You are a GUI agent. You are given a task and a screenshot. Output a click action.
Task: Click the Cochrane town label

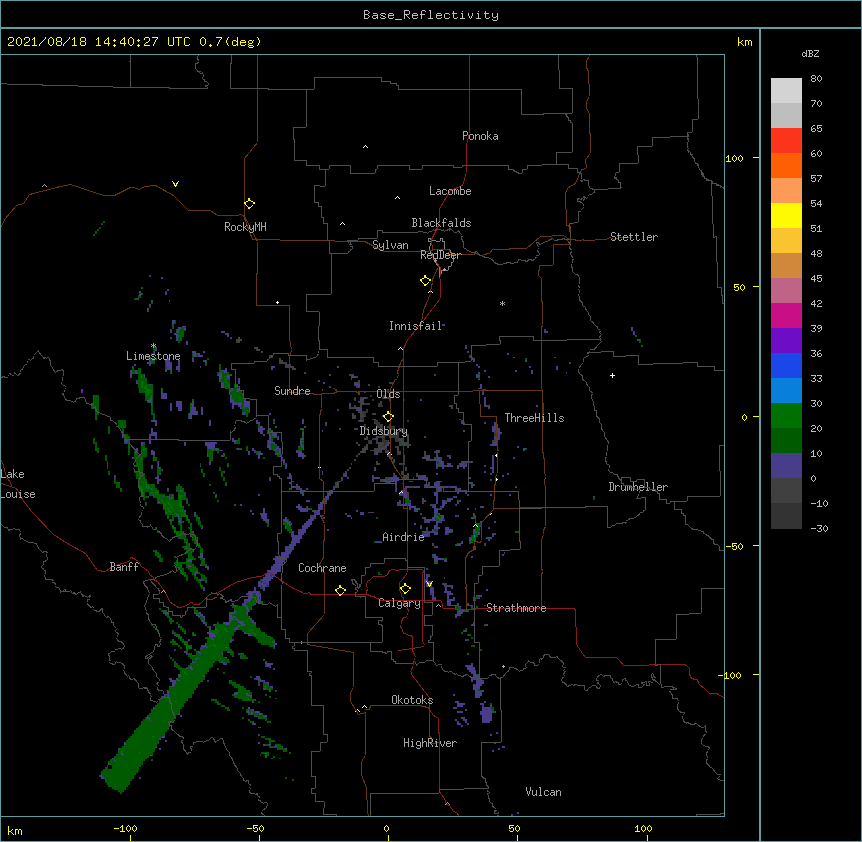(x=322, y=568)
